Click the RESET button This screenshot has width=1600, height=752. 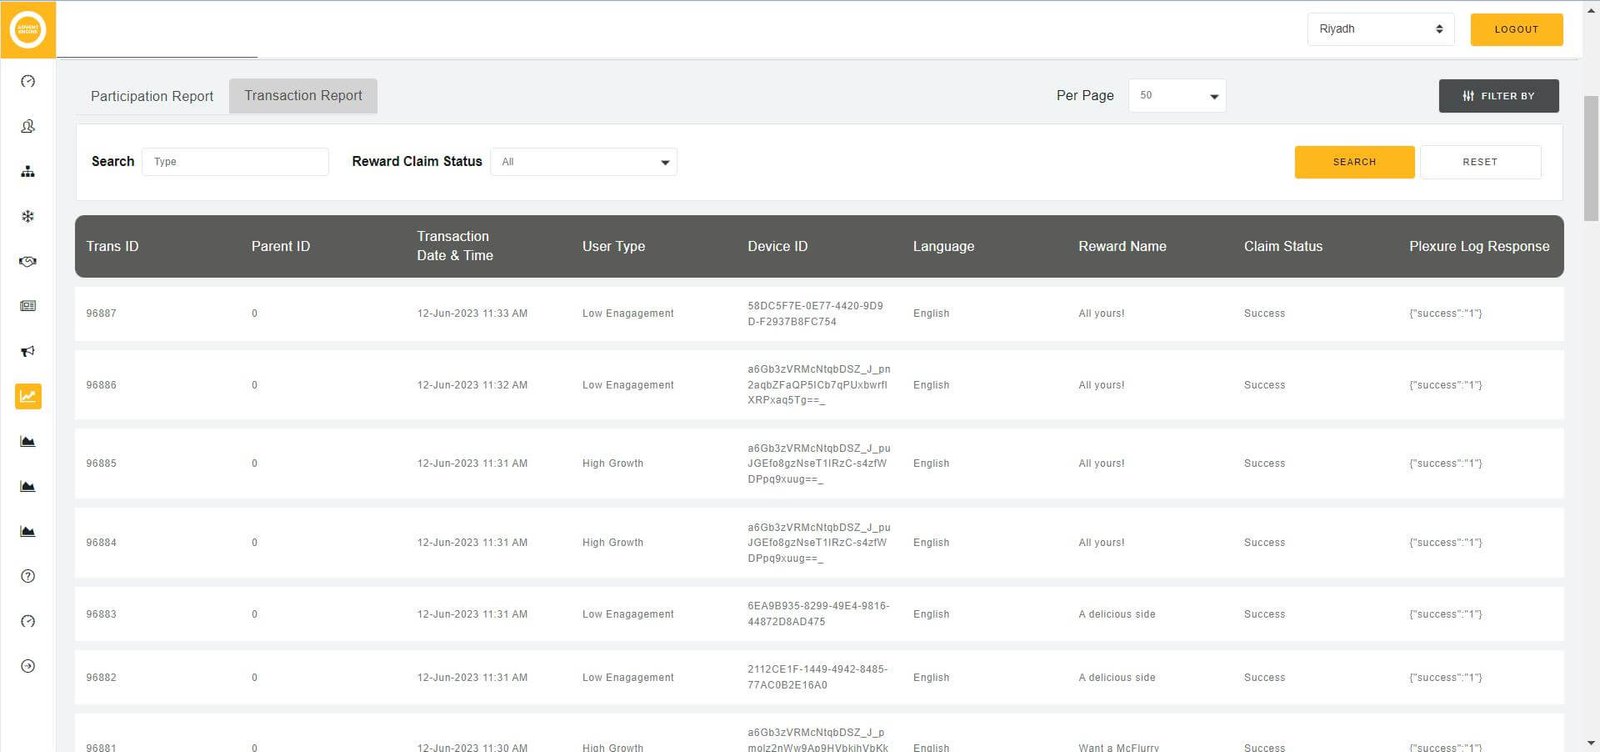(1480, 162)
